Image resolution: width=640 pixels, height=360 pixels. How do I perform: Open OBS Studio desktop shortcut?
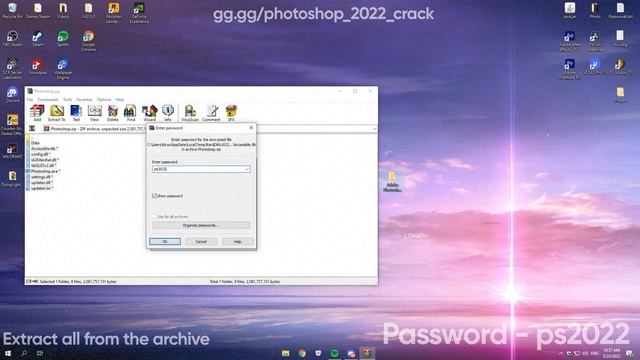tap(12, 39)
